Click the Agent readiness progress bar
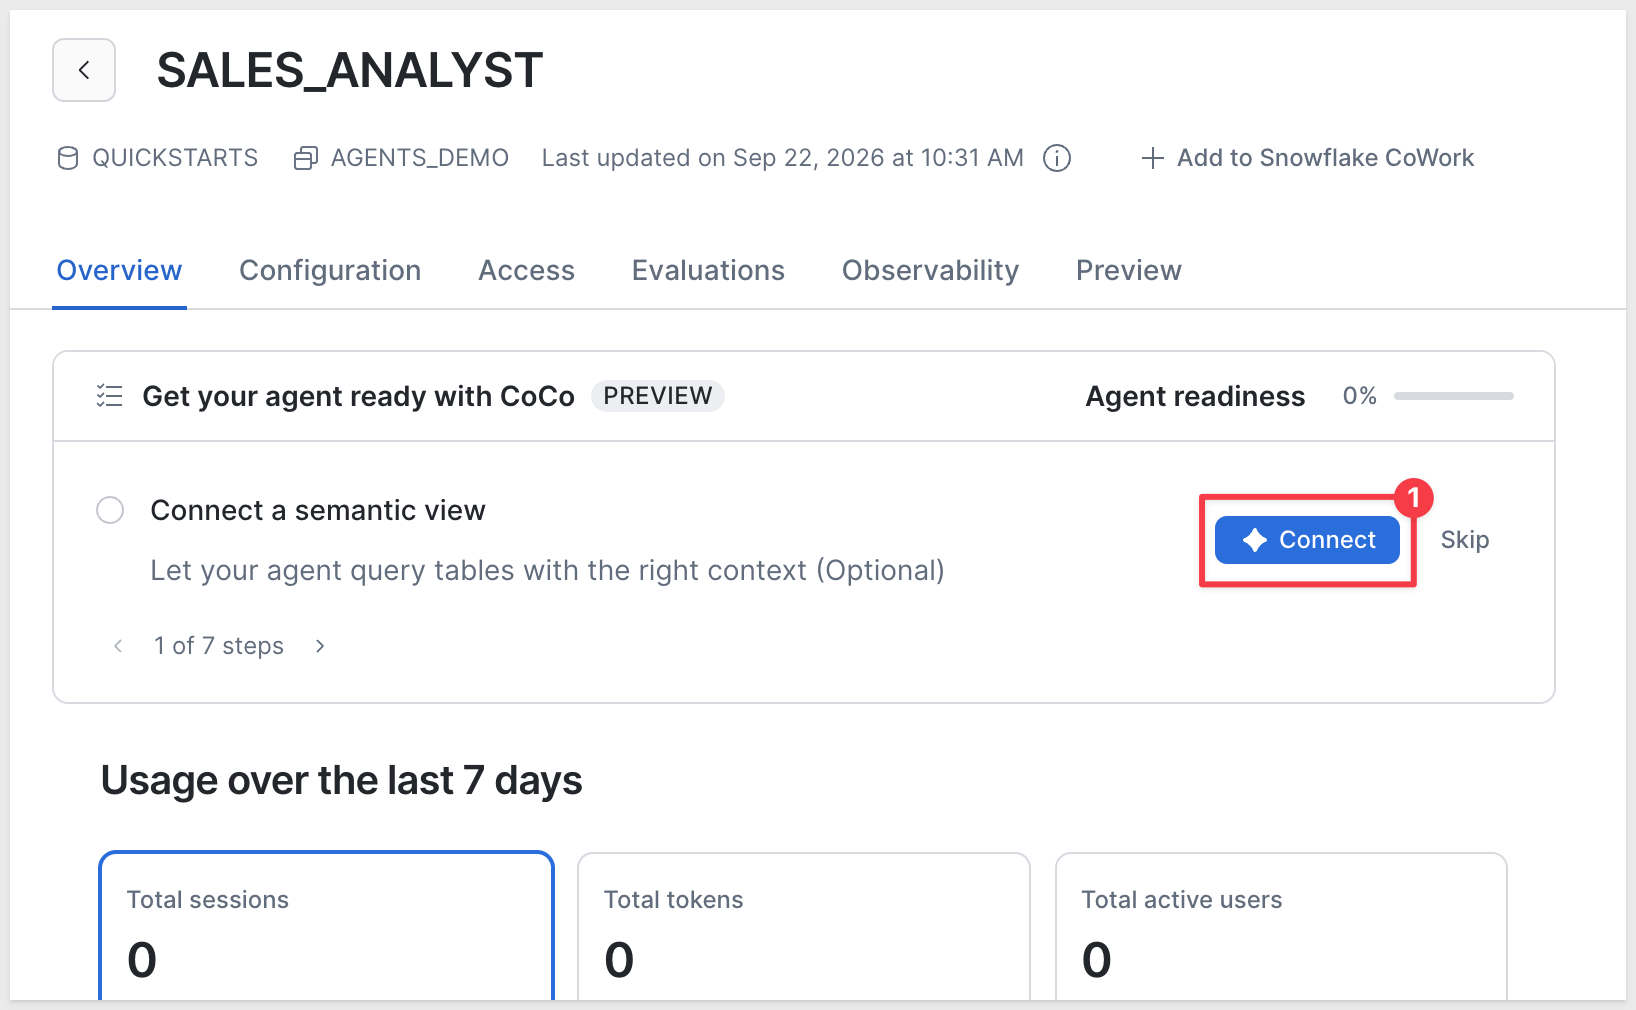The image size is (1636, 1010). coord(1454,396)
